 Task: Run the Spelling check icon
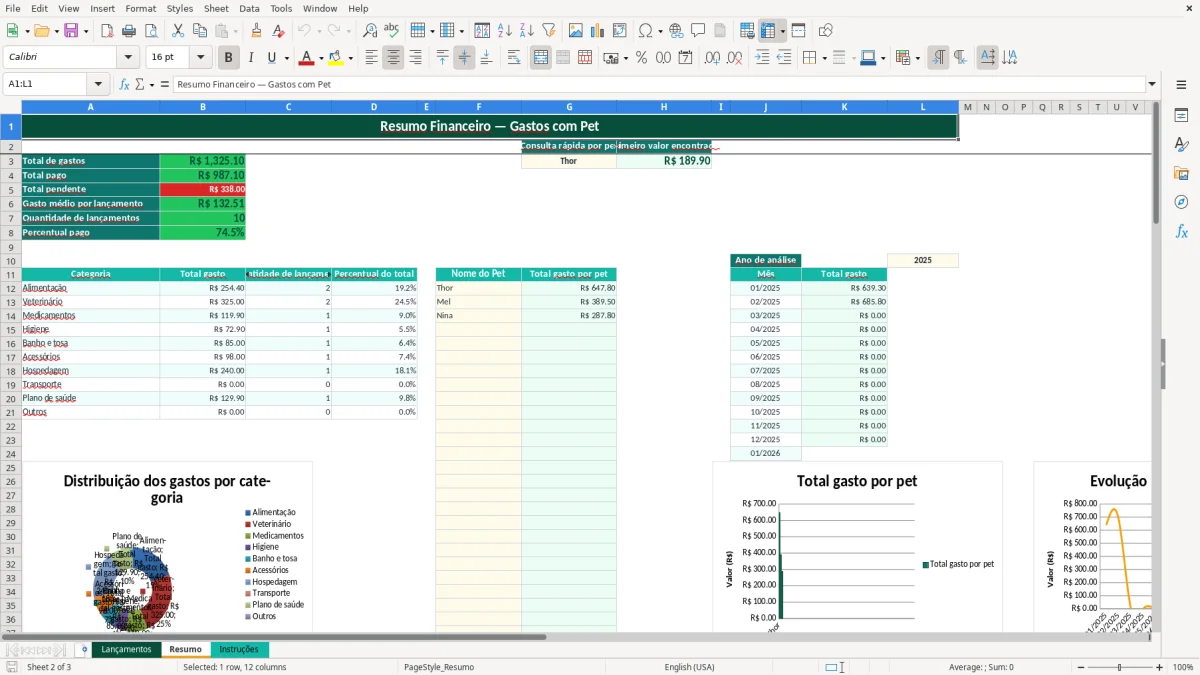click(x=391, y=31)
